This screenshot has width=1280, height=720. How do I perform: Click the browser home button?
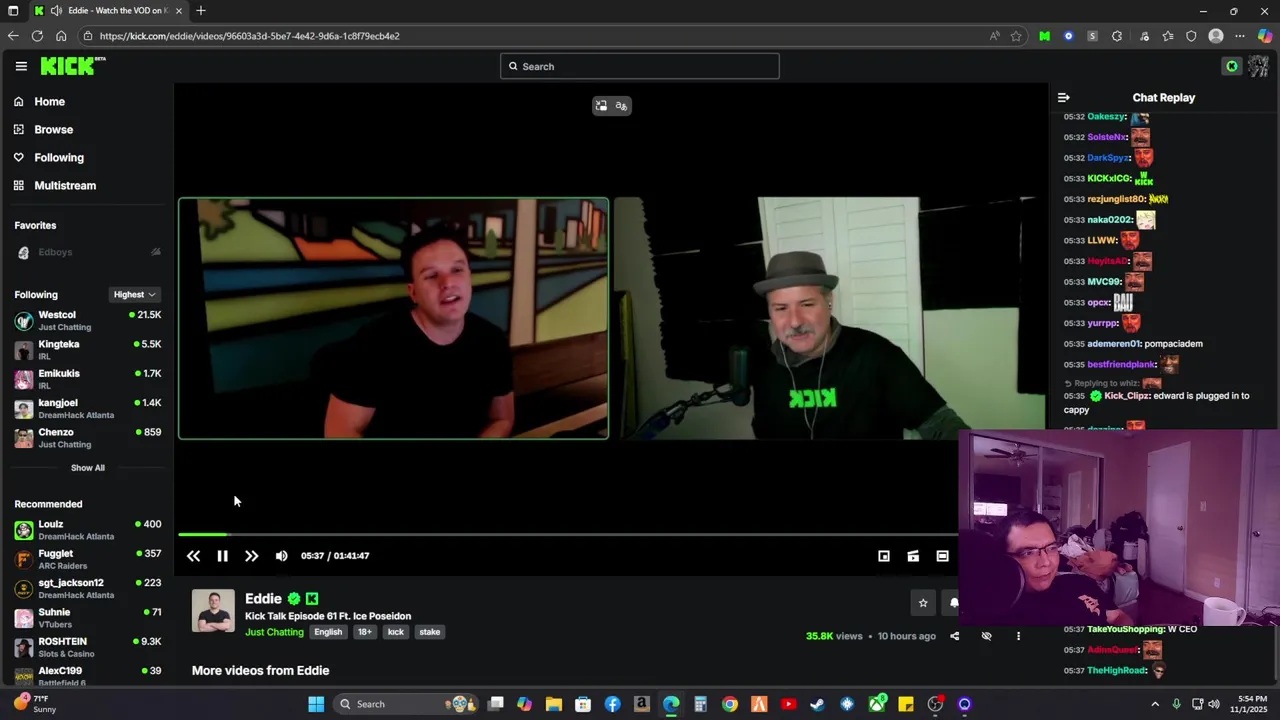tap(61, 36)
